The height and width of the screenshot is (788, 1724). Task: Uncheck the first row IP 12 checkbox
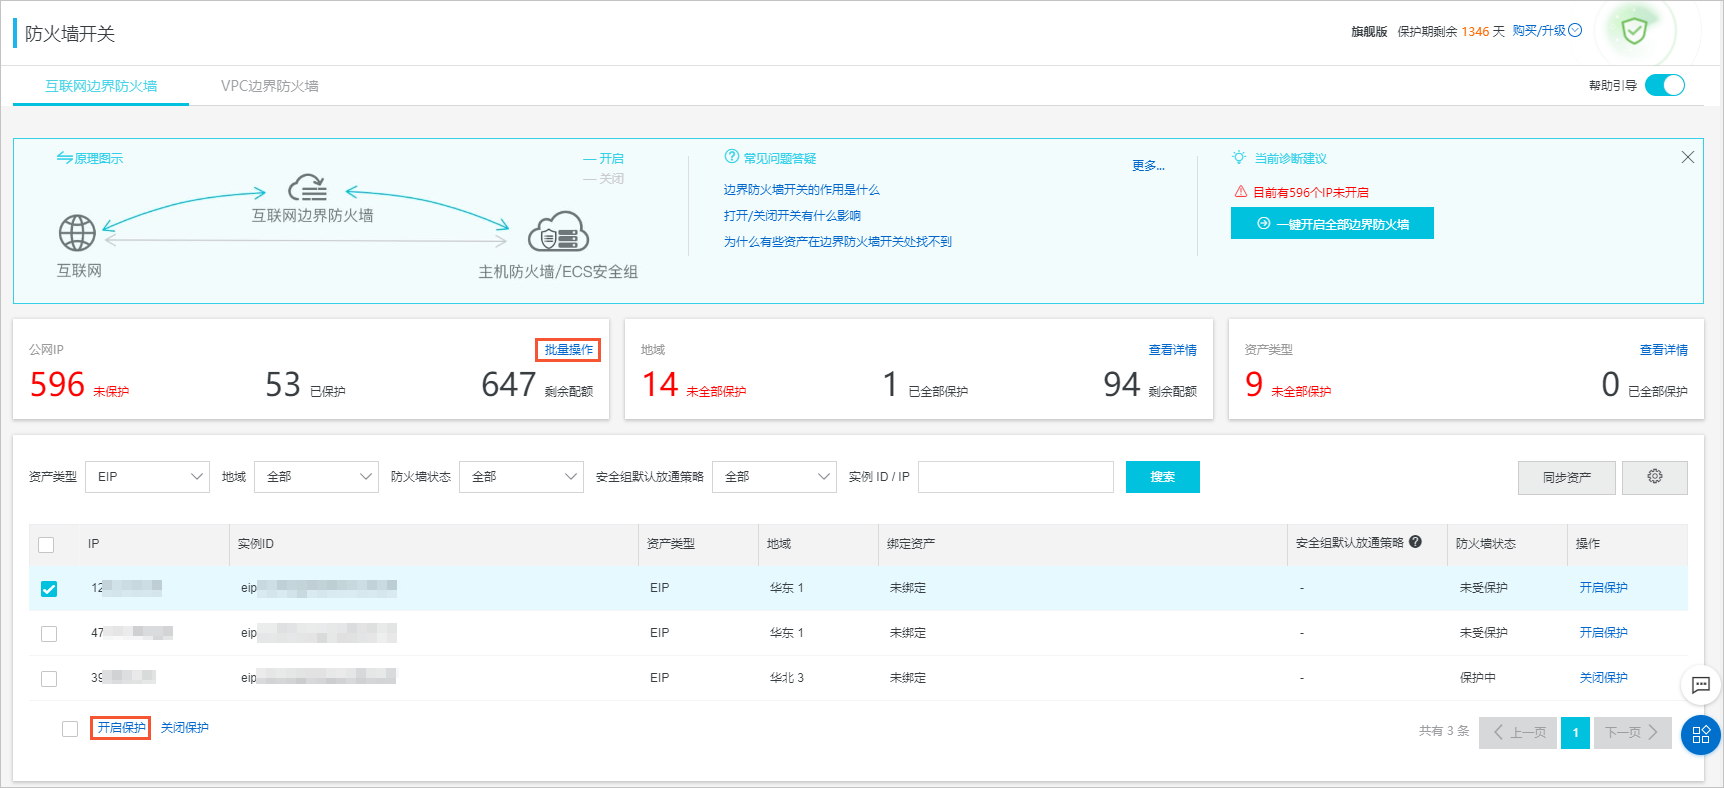coord(49,589)
